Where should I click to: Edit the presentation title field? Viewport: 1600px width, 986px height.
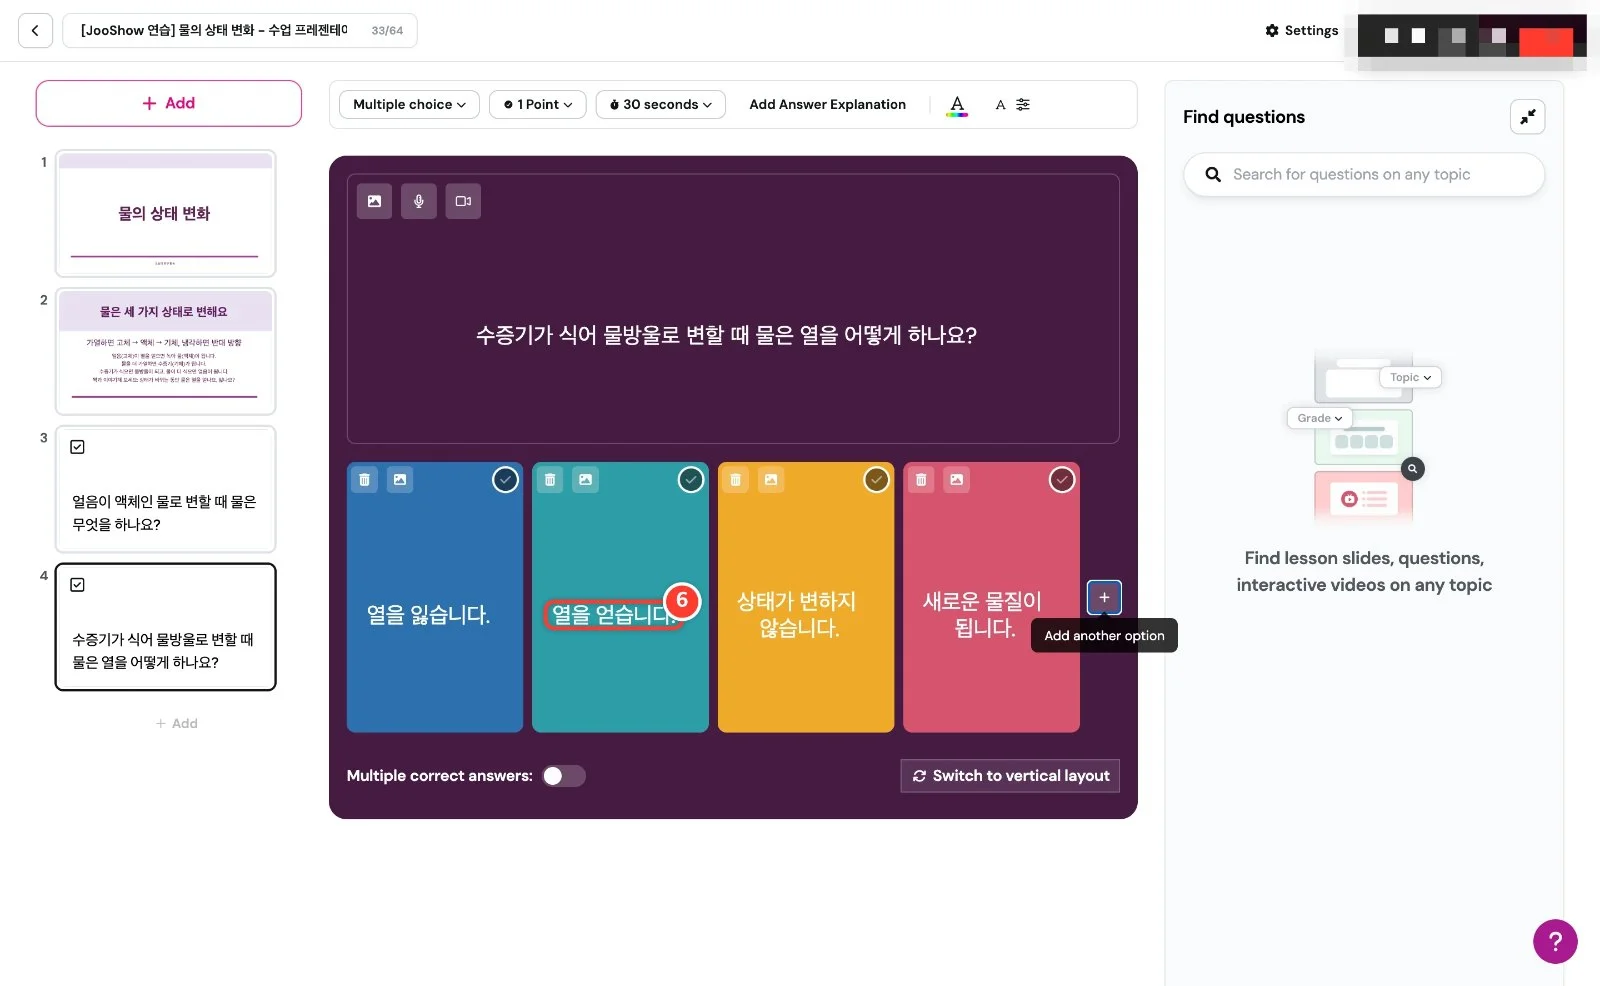click(x=240, y=31)
